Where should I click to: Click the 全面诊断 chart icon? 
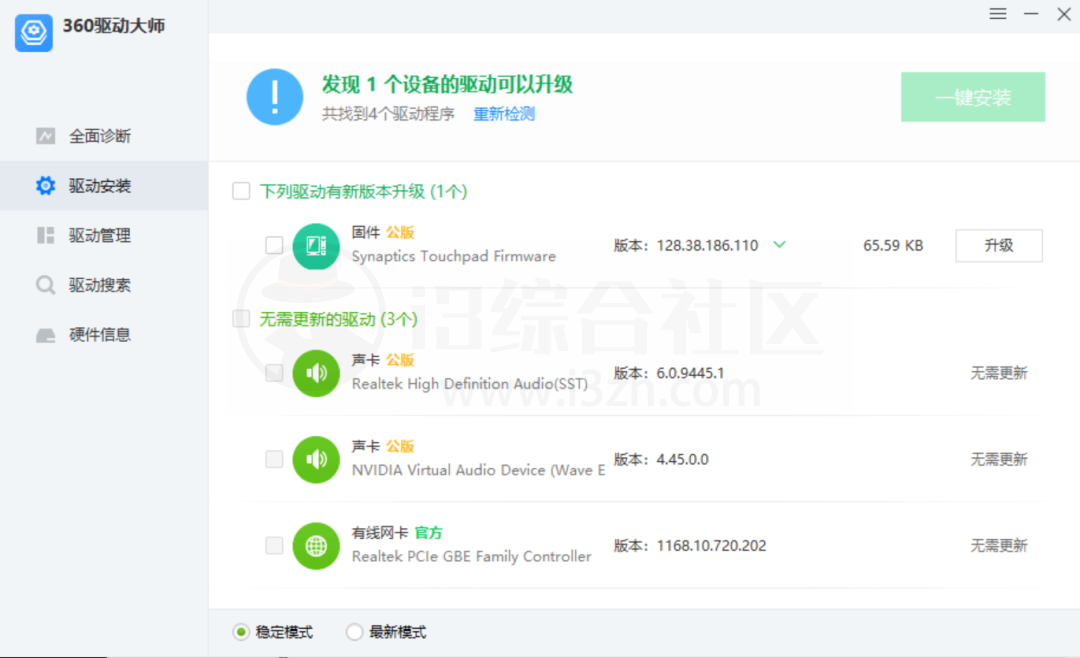coord(45,136)
